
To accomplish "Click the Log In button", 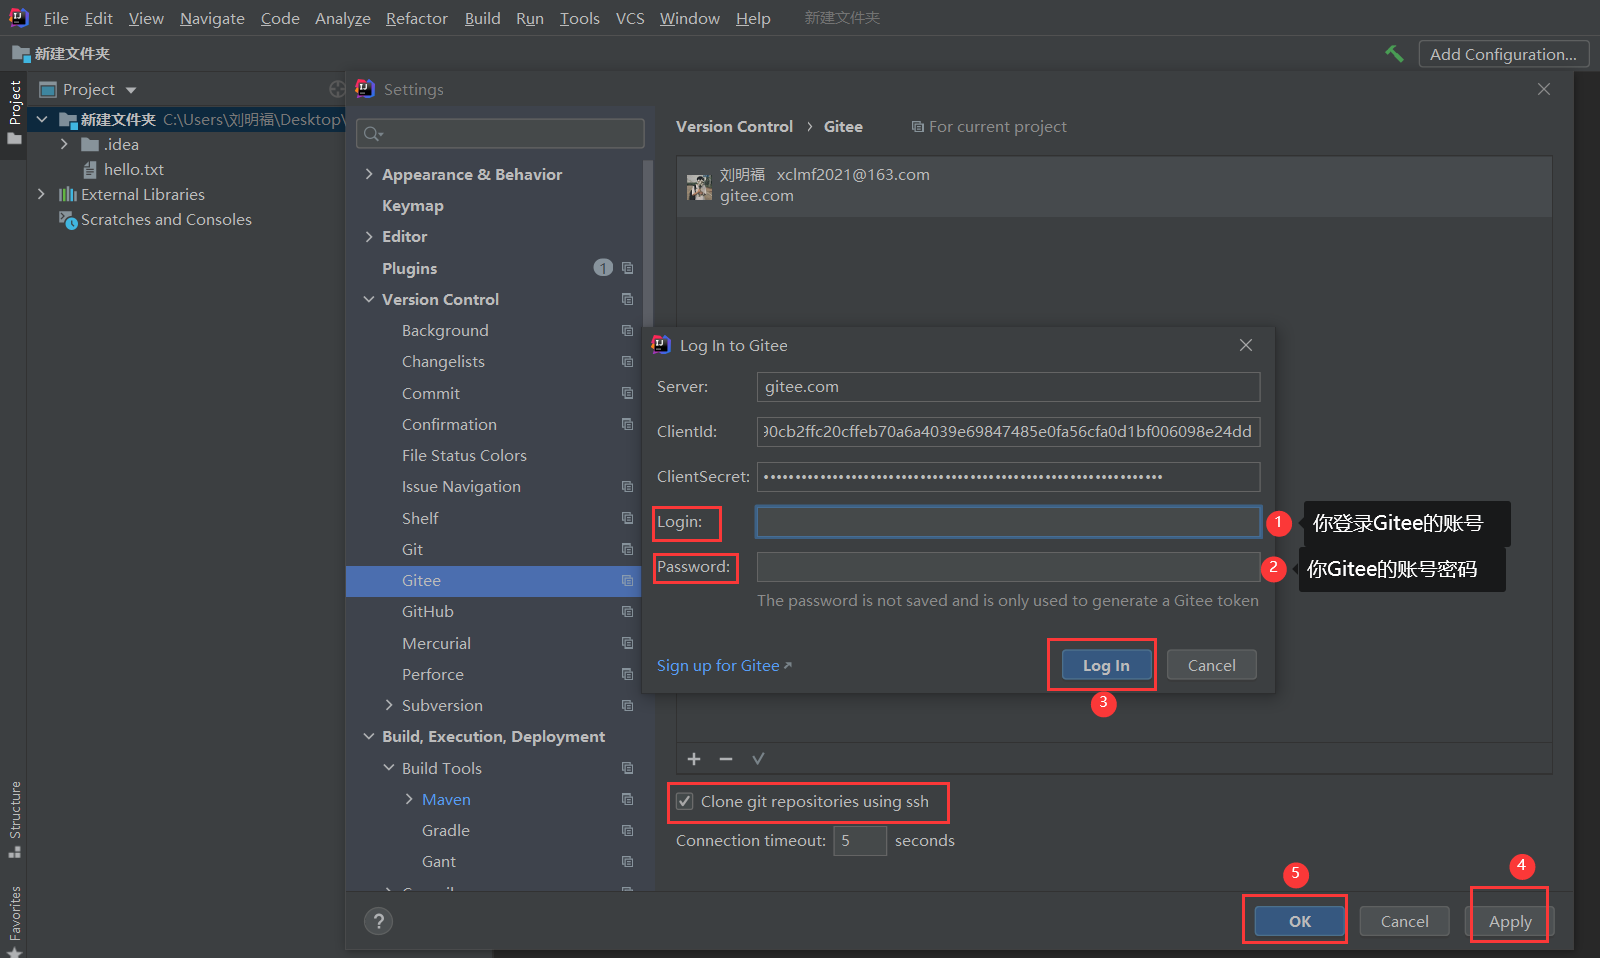I will tap(1105, 665).
